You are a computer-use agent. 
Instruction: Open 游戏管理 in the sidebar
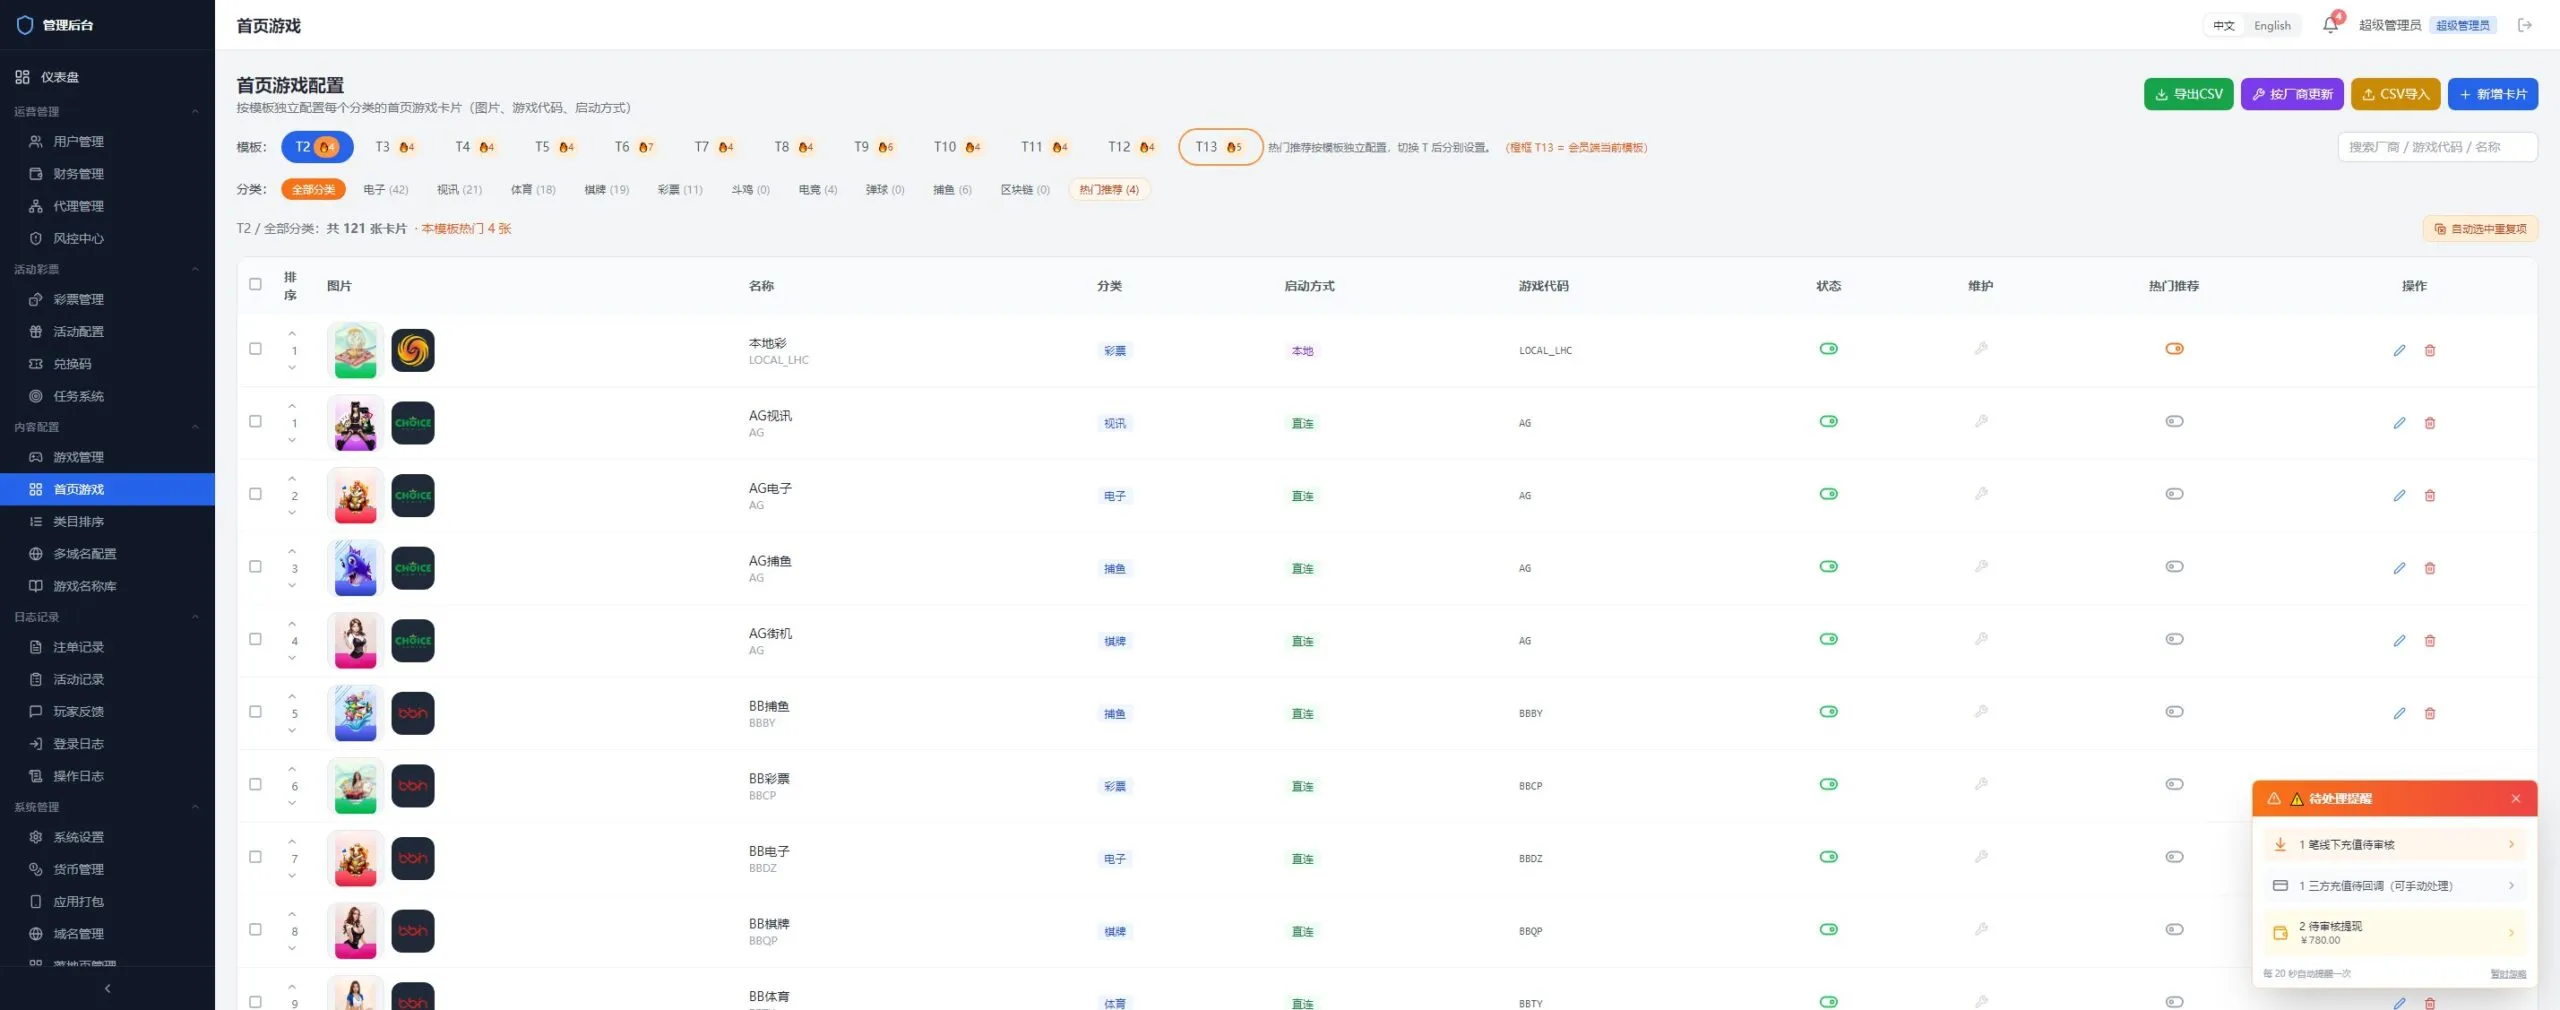click(107, 457)
